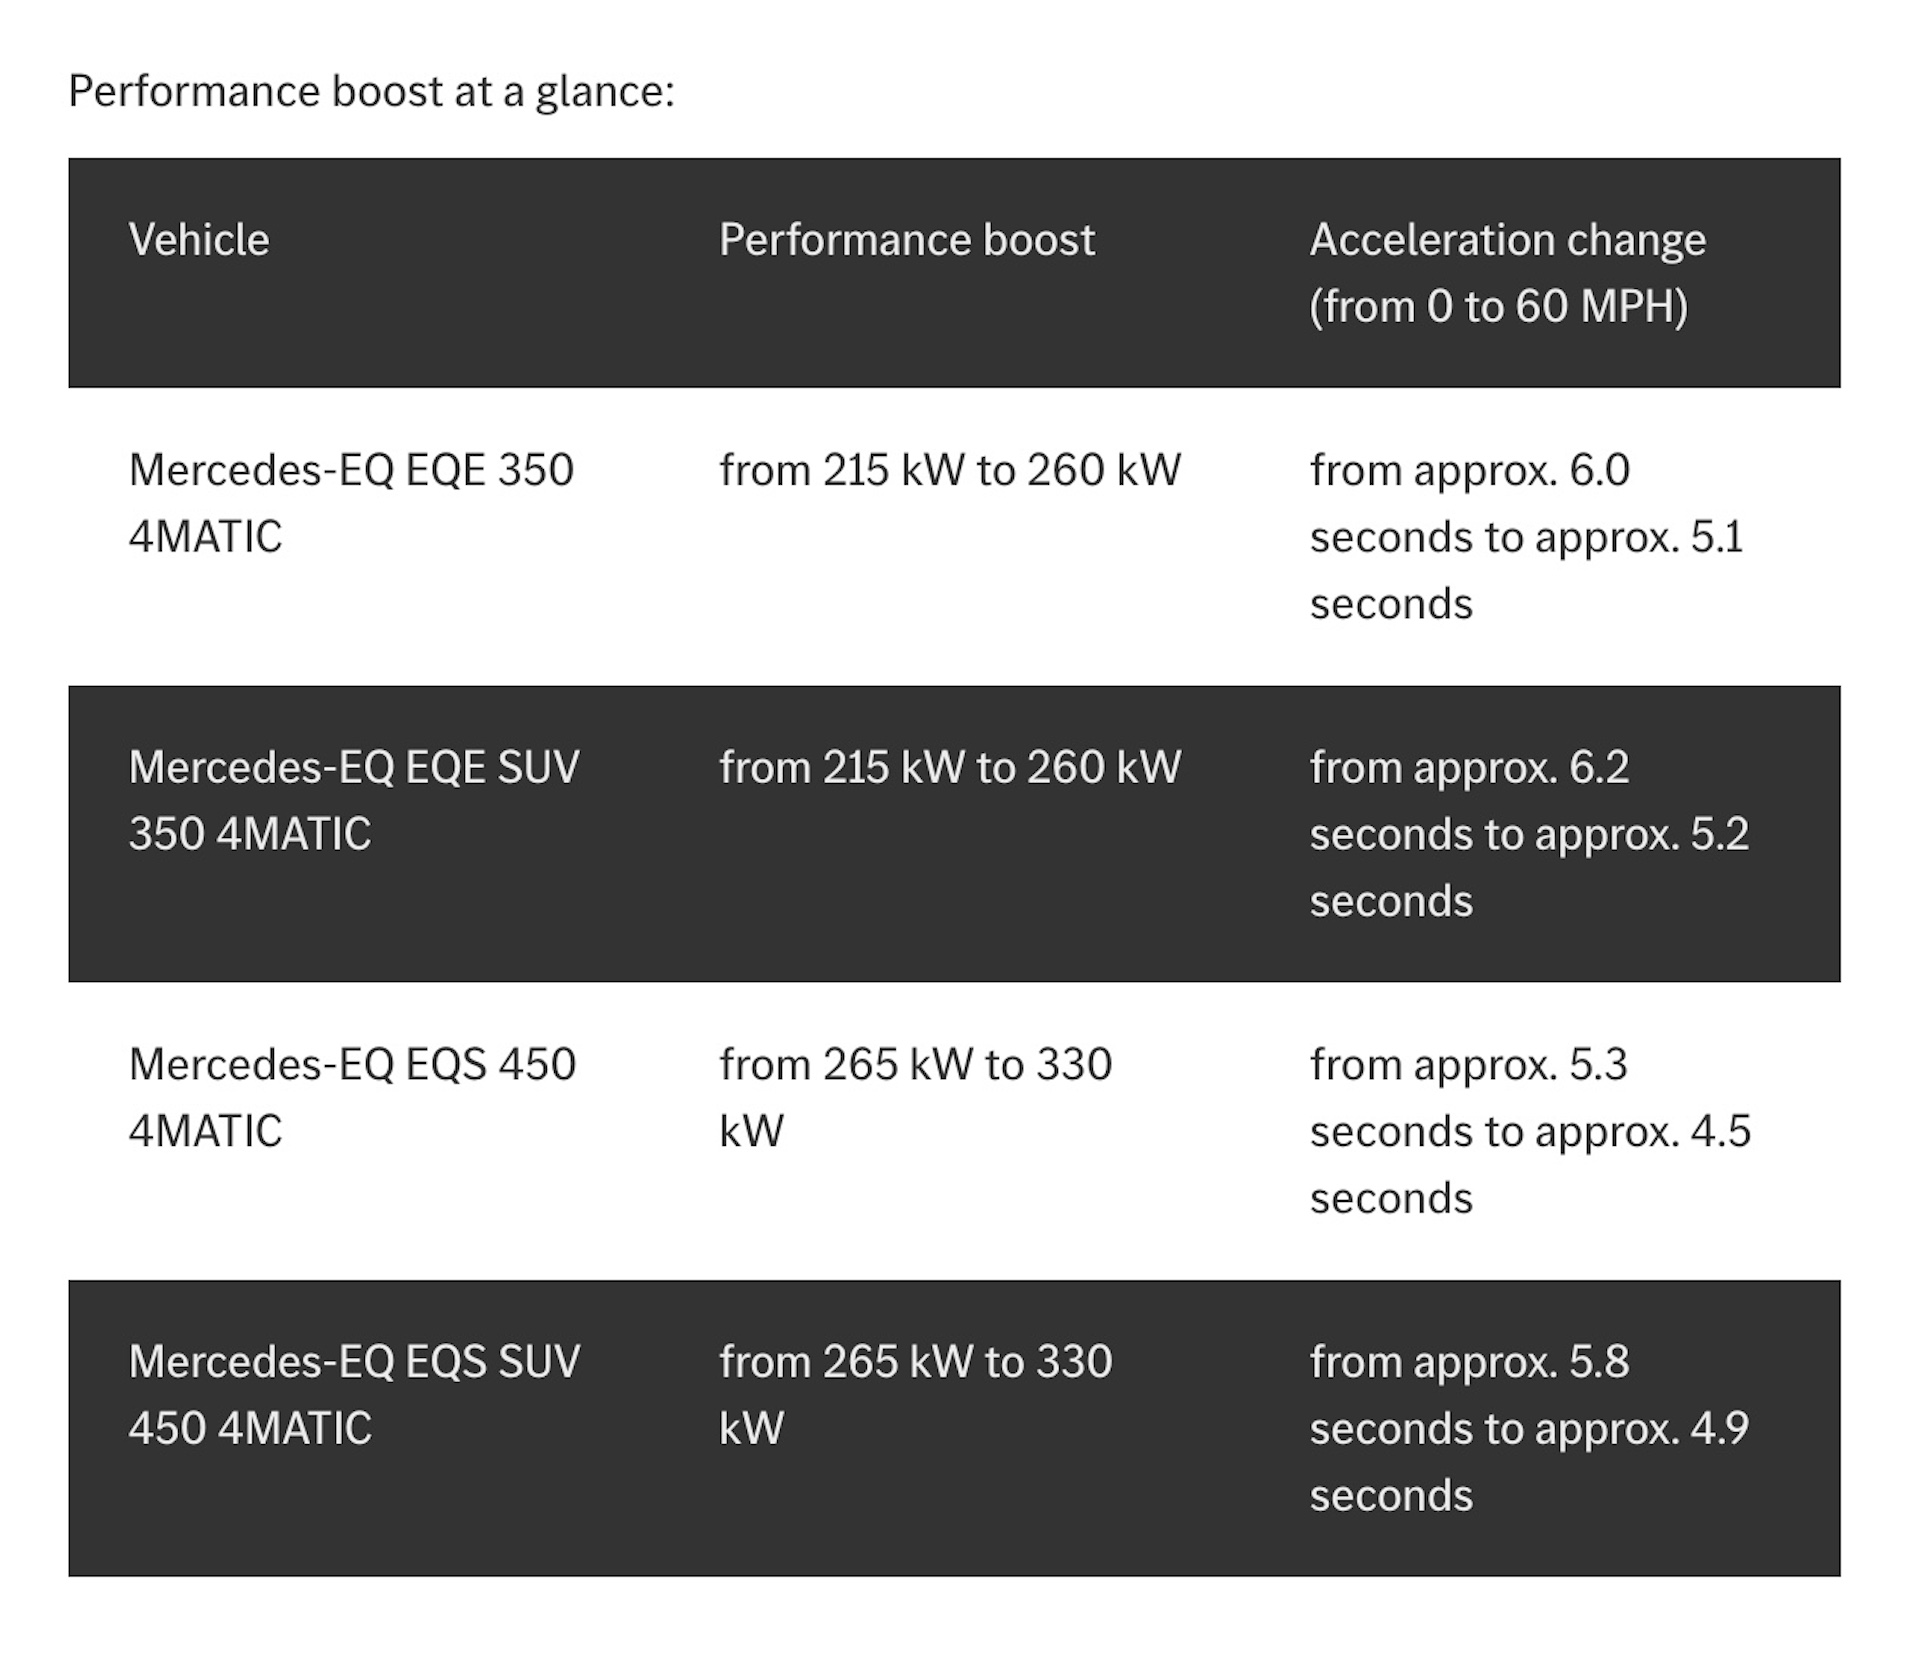Click the 'approx. 5.1' boosted acceleration value

[1639, 537]
